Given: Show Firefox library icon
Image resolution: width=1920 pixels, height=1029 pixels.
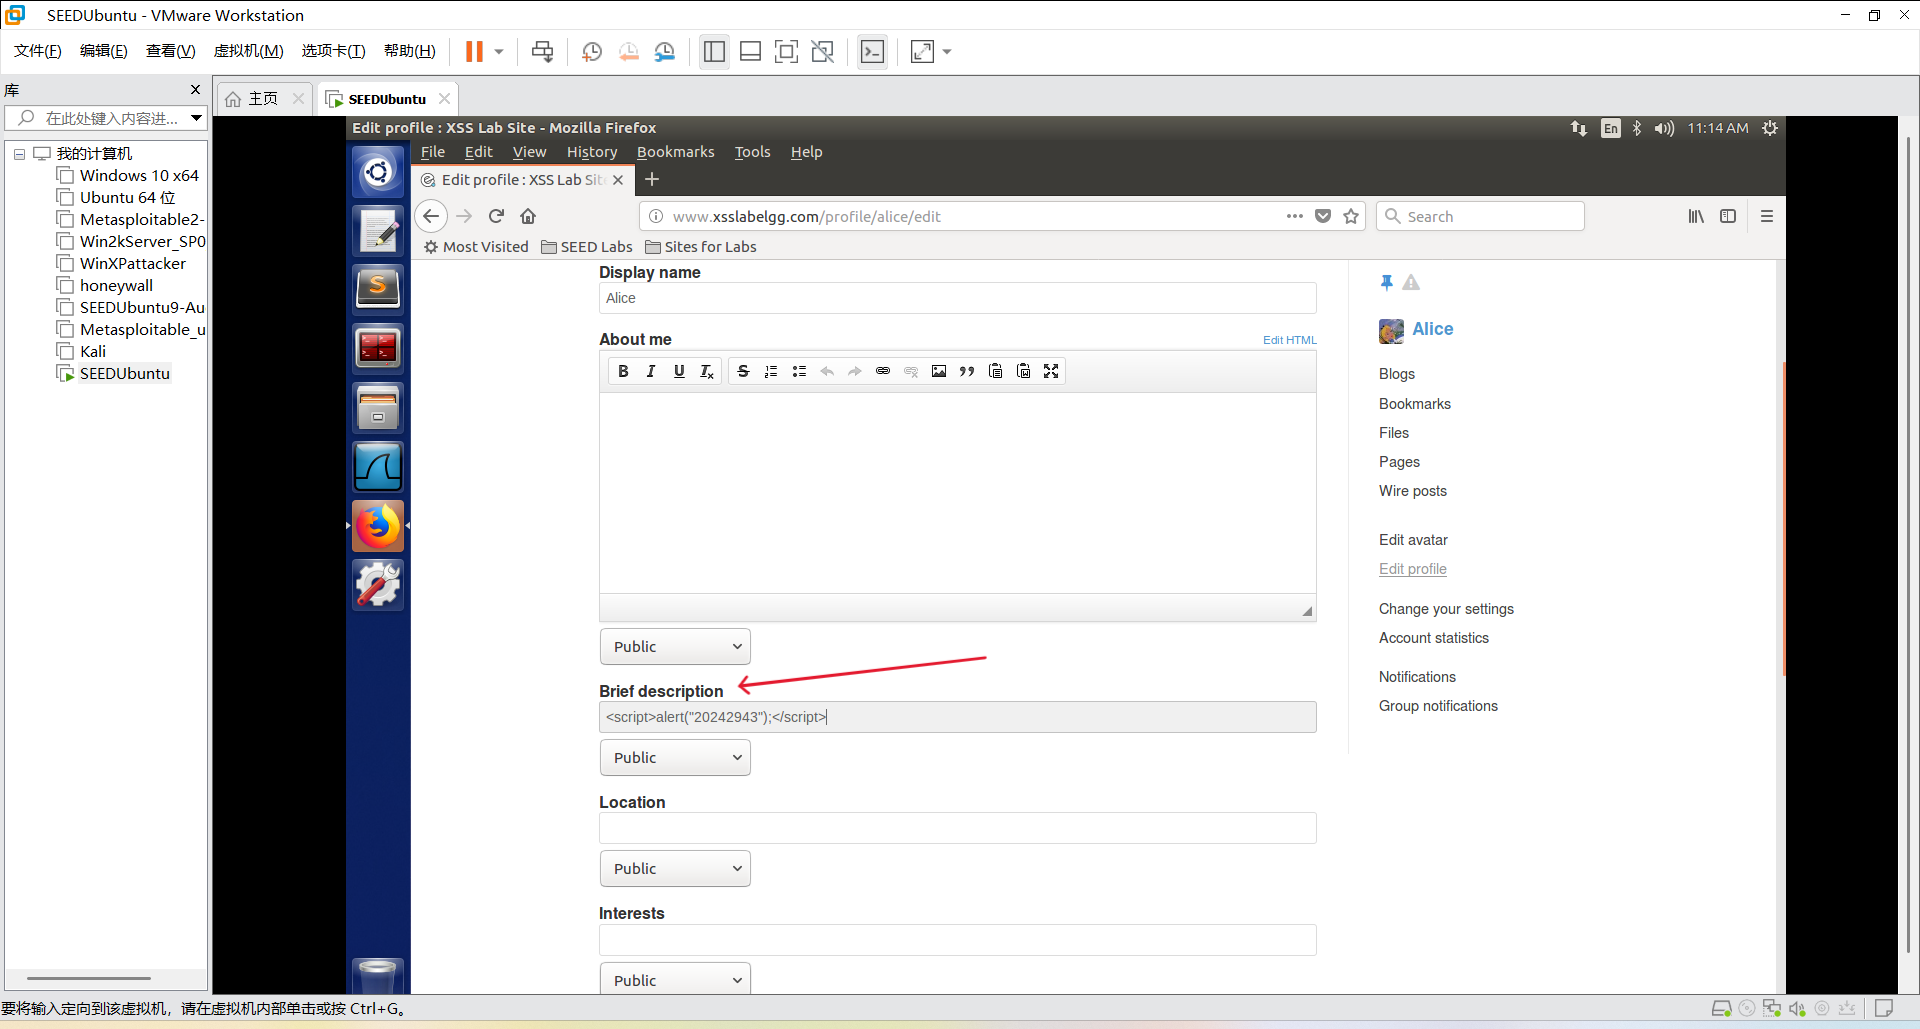Looking at the screenshot, I should pos(1696,216).
